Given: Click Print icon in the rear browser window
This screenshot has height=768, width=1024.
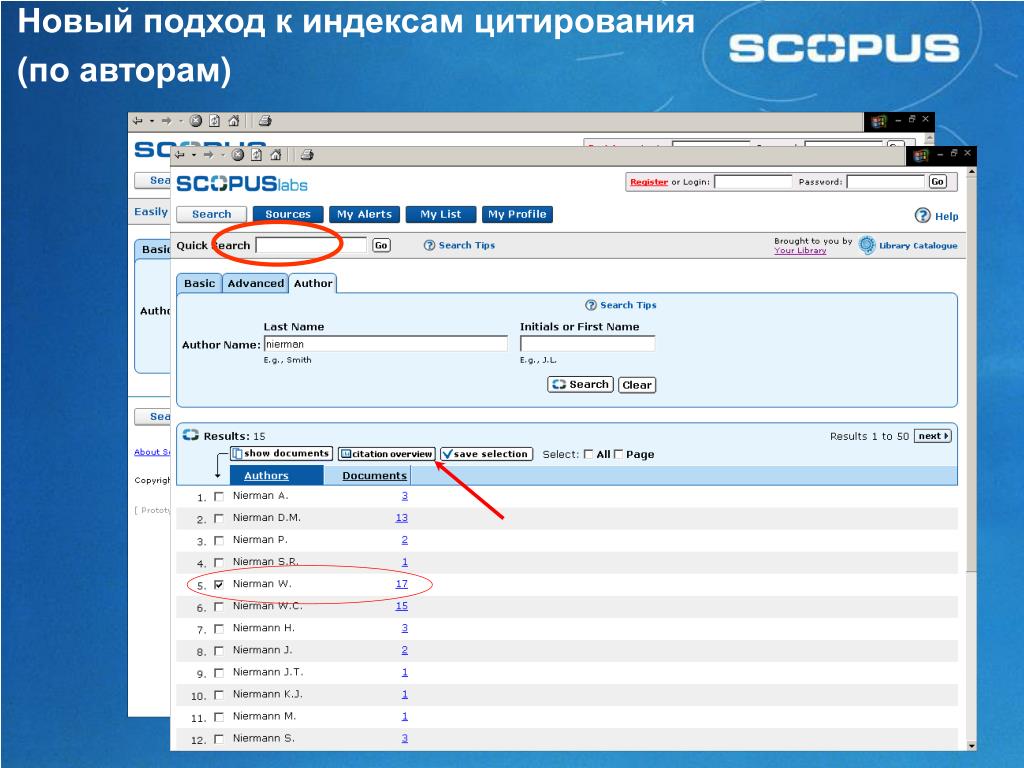Looking at the screenshot, I should click(264, 121).
